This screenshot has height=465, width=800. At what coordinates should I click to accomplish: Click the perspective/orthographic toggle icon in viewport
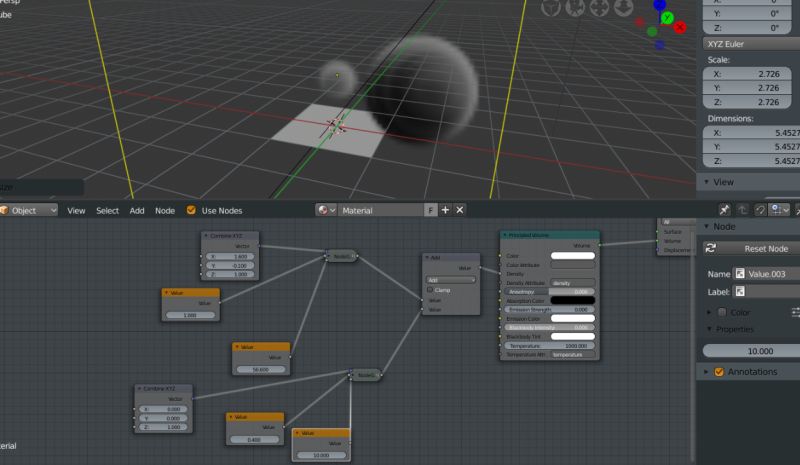coord(551,7)
